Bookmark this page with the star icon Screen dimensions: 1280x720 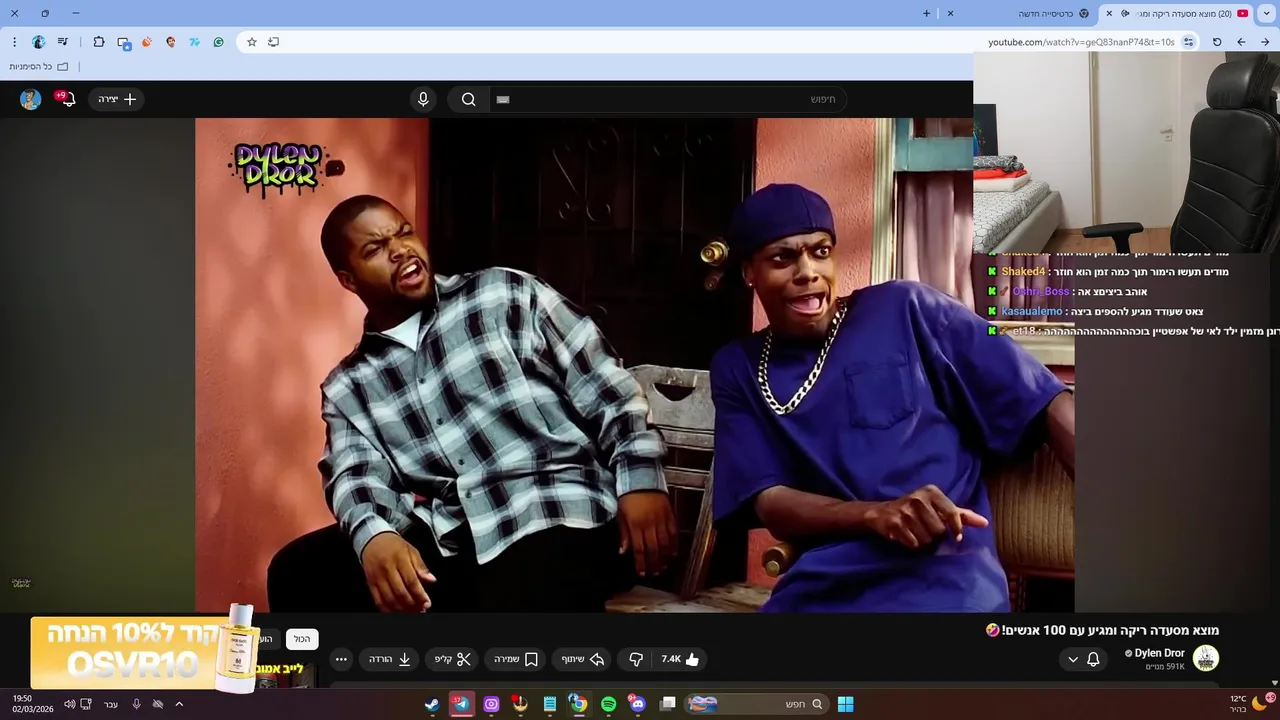coord(252,42)
